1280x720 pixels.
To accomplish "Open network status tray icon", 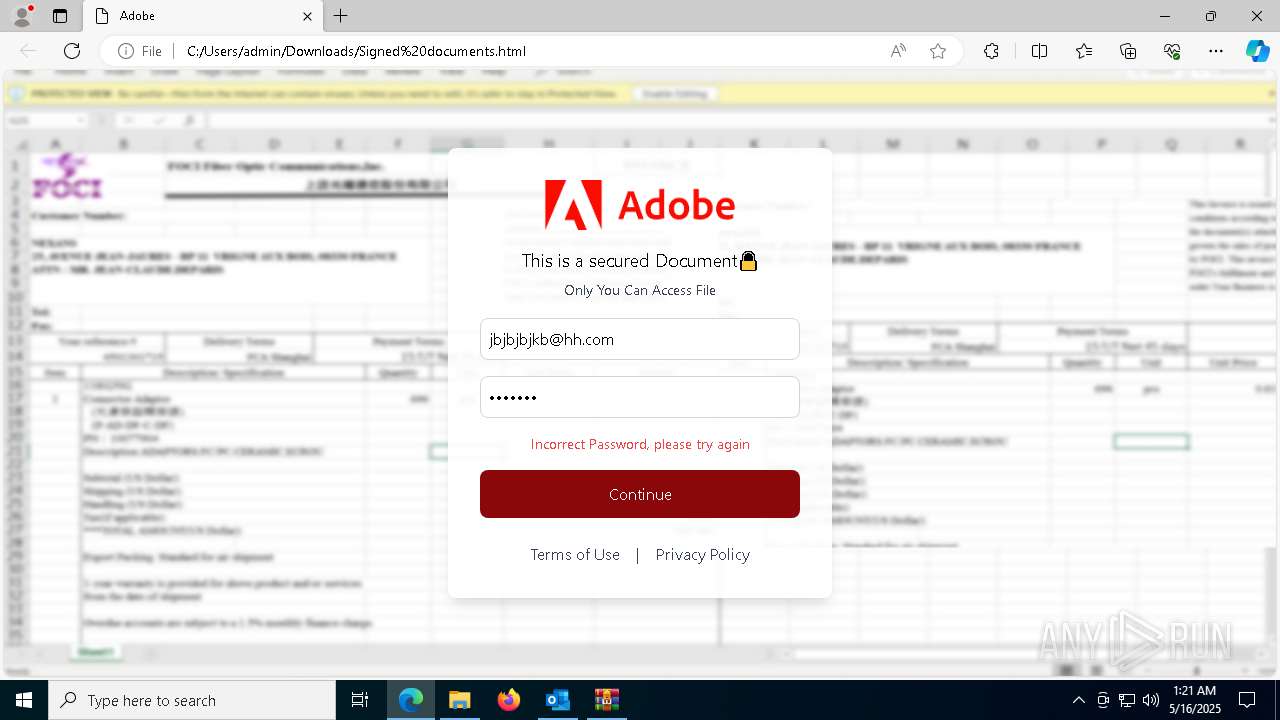I will pyautogui.click(x=1127, y=700).
